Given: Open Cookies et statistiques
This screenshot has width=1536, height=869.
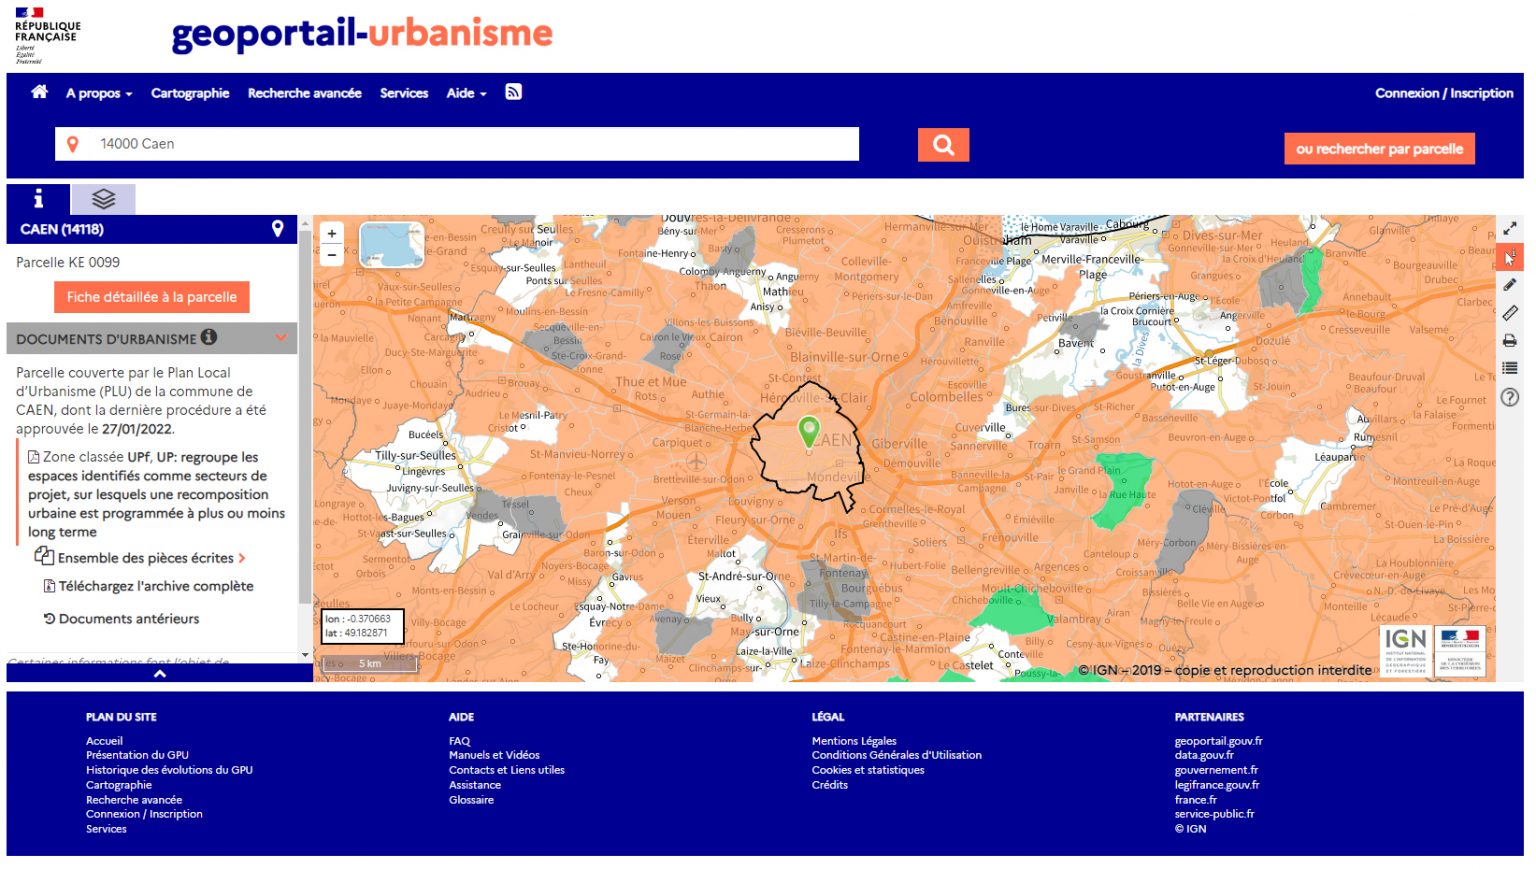Looking at the screenshot, I should tap(868, 770).
